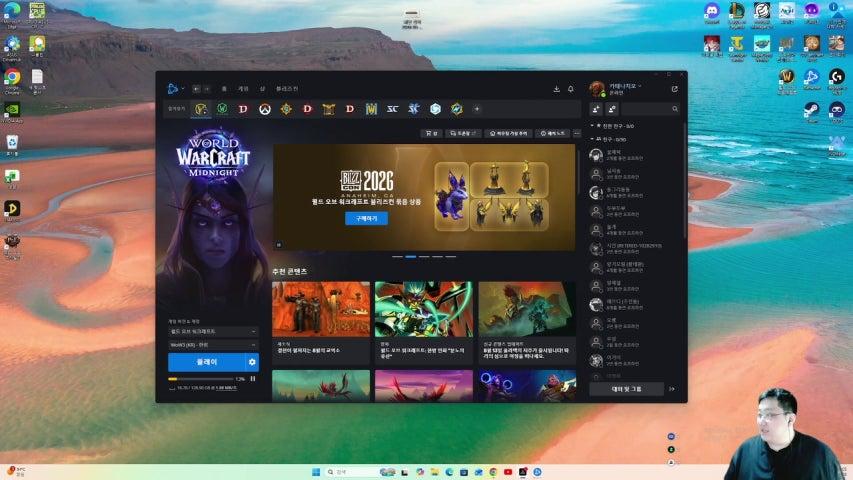Collapse friends panel with double arrow
Image resolution: width=853 pixels, height=480 pixels.
tap(672, 389)
